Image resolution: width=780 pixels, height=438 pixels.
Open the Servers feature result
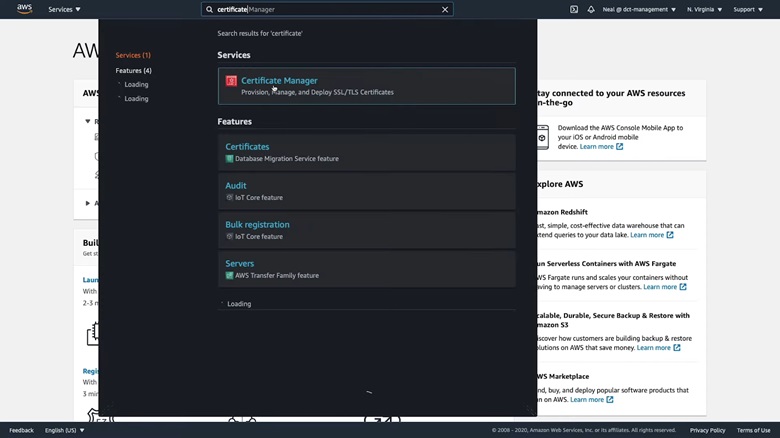pos(367,269)
